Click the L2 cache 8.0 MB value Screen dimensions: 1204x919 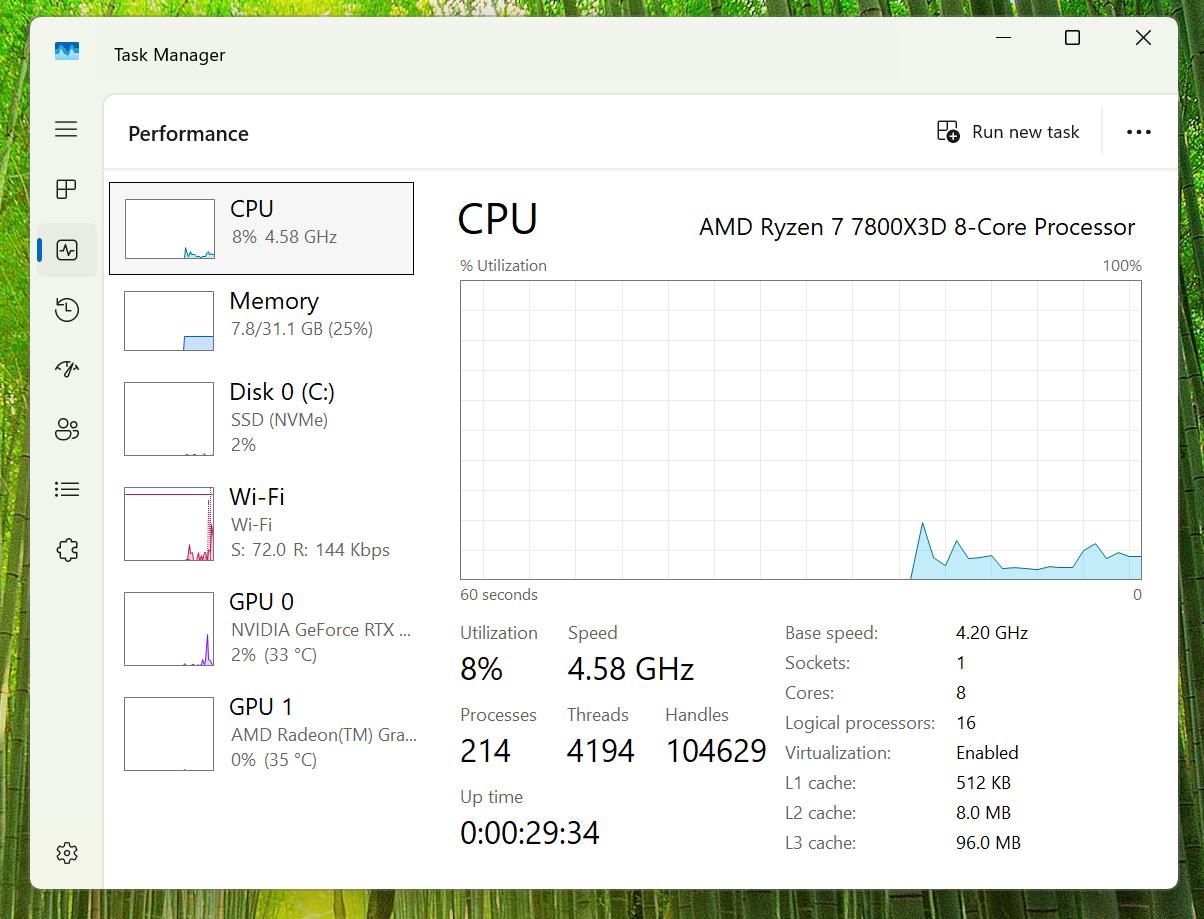coord(983,813)
